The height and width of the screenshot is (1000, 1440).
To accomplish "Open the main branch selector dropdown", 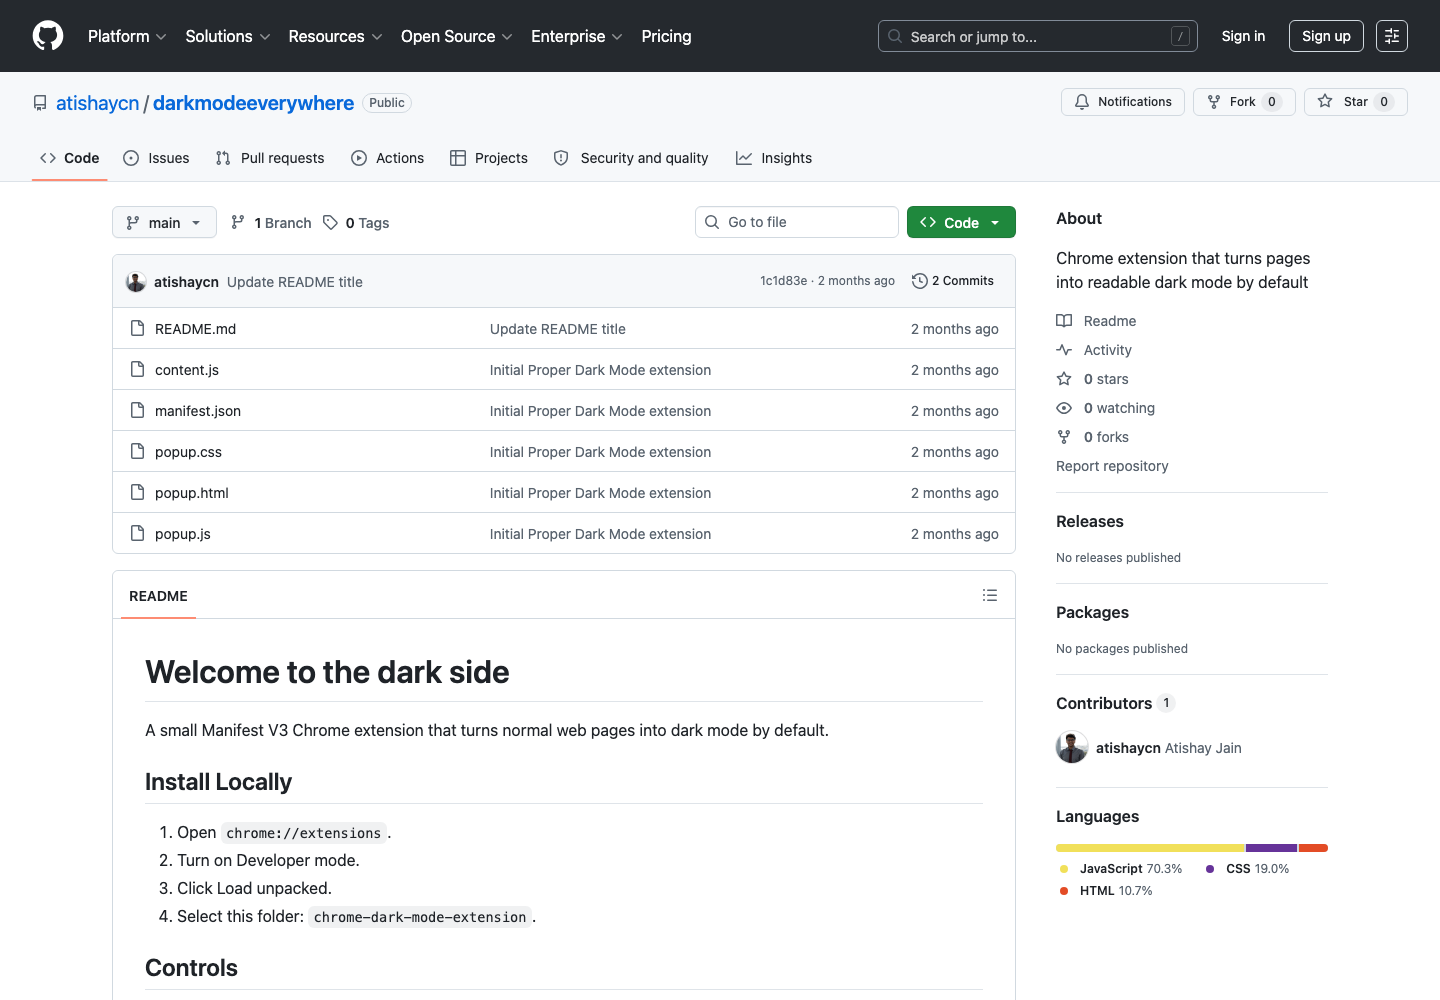I will pos(164,222).
